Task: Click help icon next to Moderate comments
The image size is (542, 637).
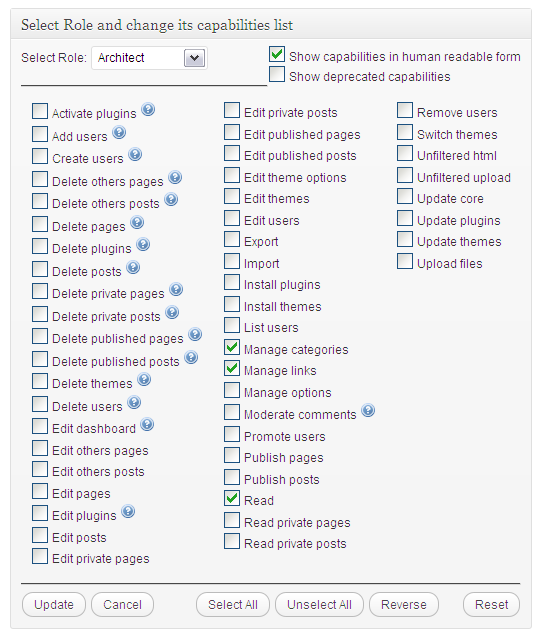Action: click(x=368, y=410)
